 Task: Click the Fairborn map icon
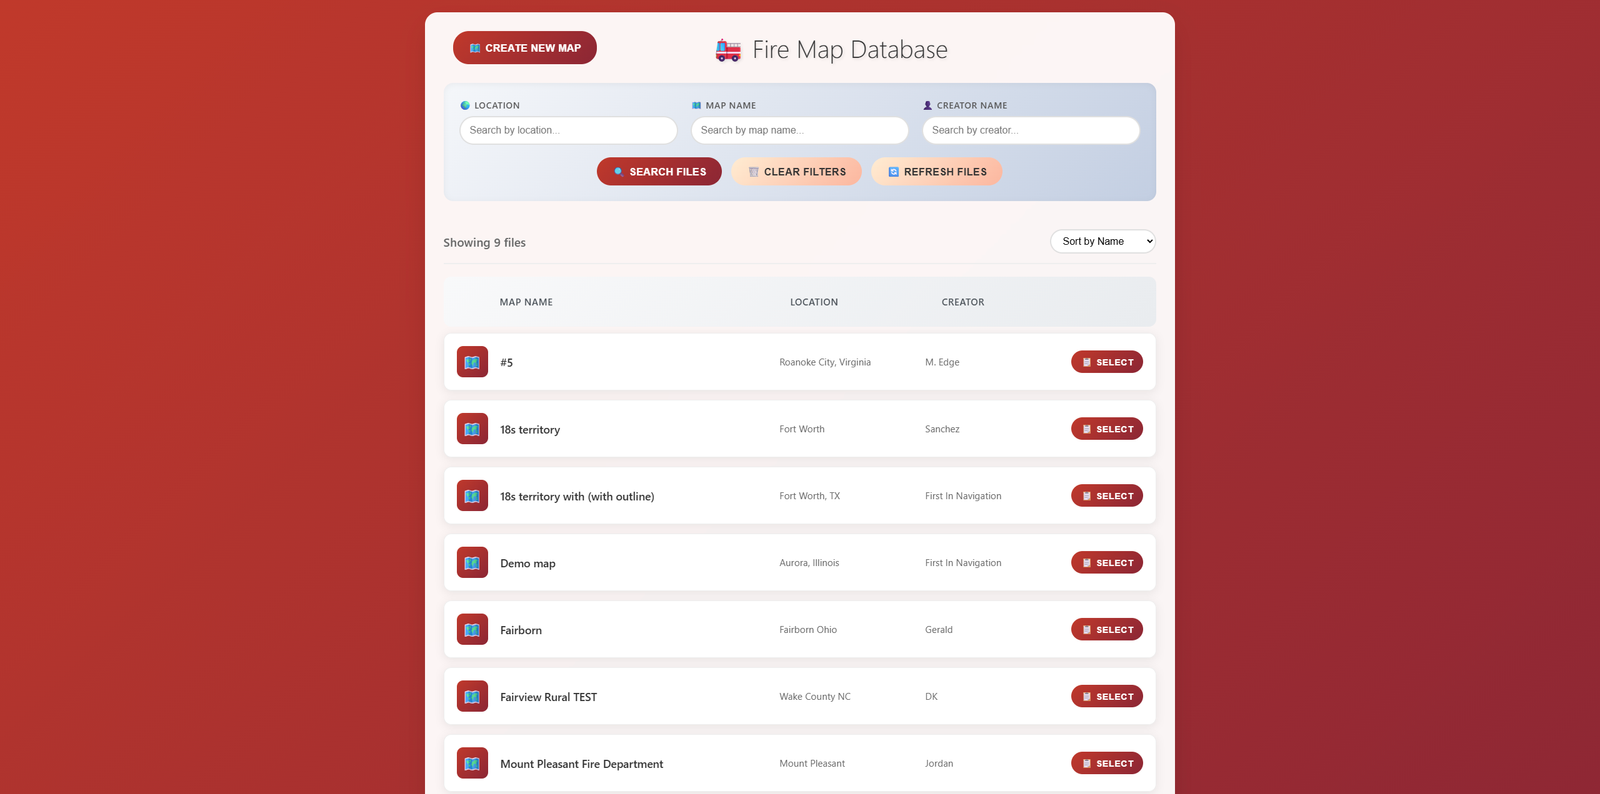[x=472, y=630]
